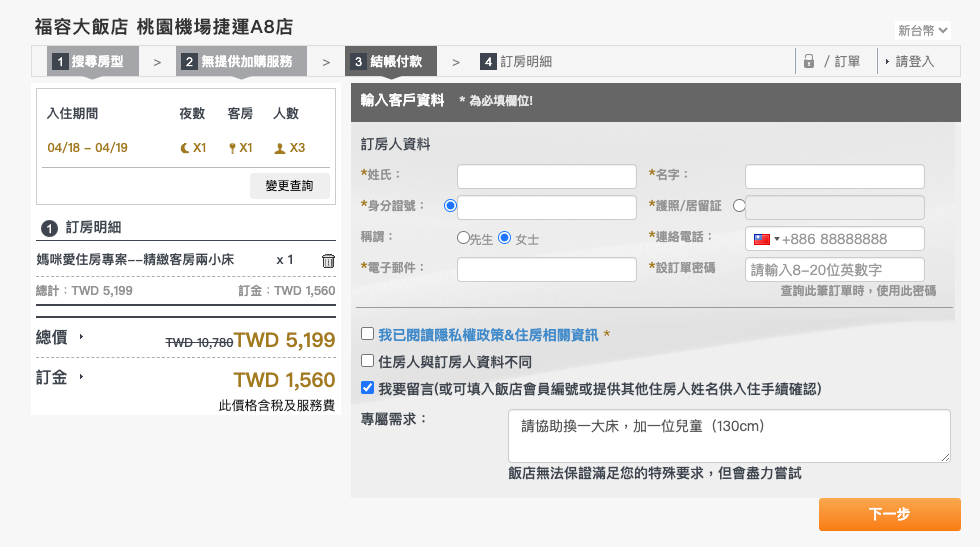Click the trash icon to delete room
The width and height of the screenshot is (980, 547).
[x=328, y=261]
